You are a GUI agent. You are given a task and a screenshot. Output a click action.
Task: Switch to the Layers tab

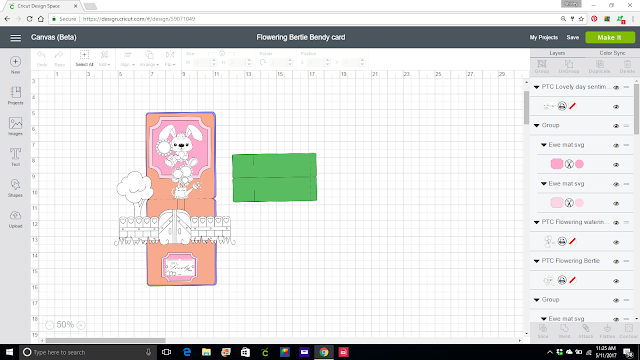tap(557, 53)
